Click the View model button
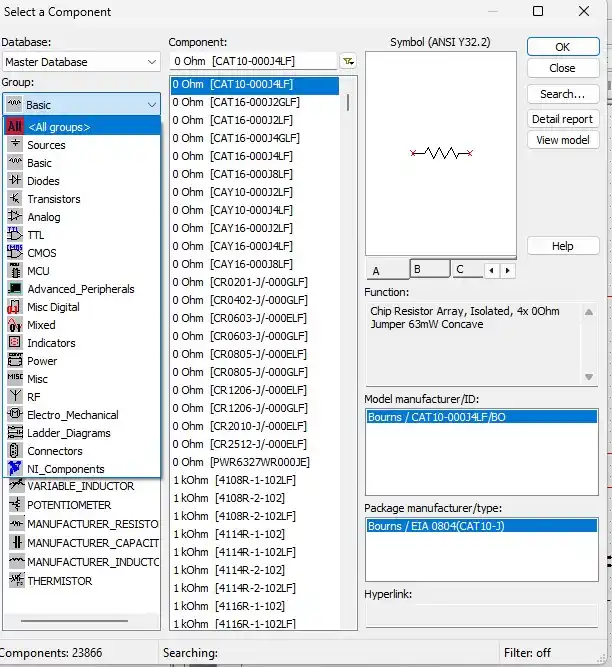 coord(563,140)
